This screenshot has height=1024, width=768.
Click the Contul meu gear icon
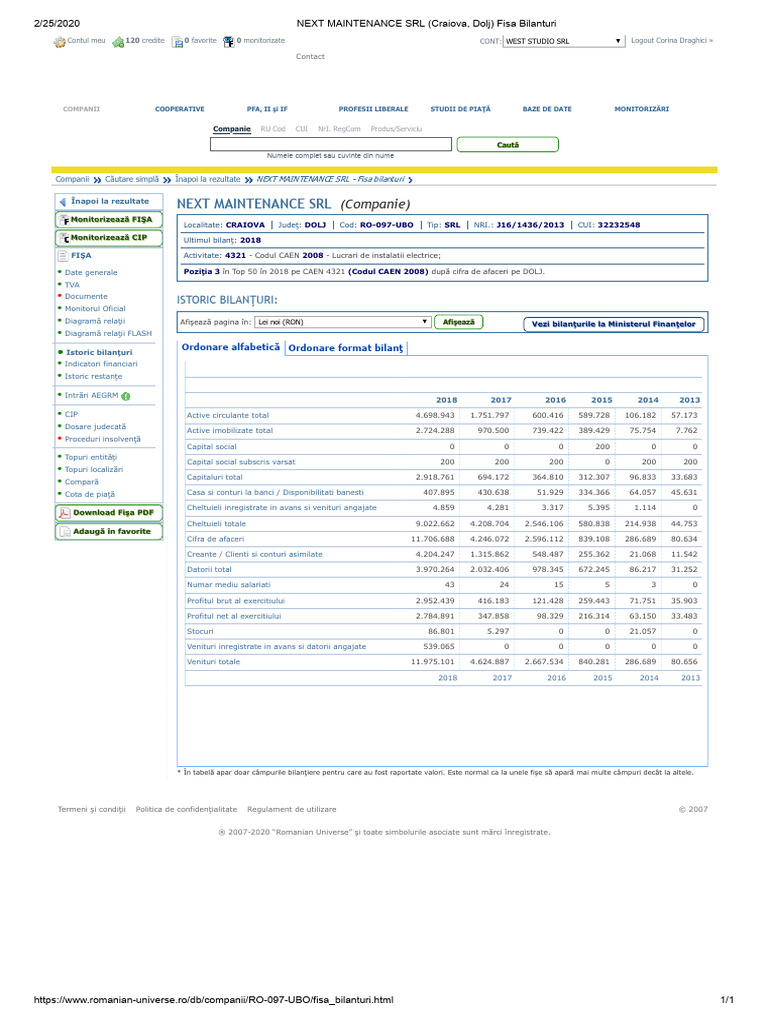pyautogui.click(x=59, y=42)
